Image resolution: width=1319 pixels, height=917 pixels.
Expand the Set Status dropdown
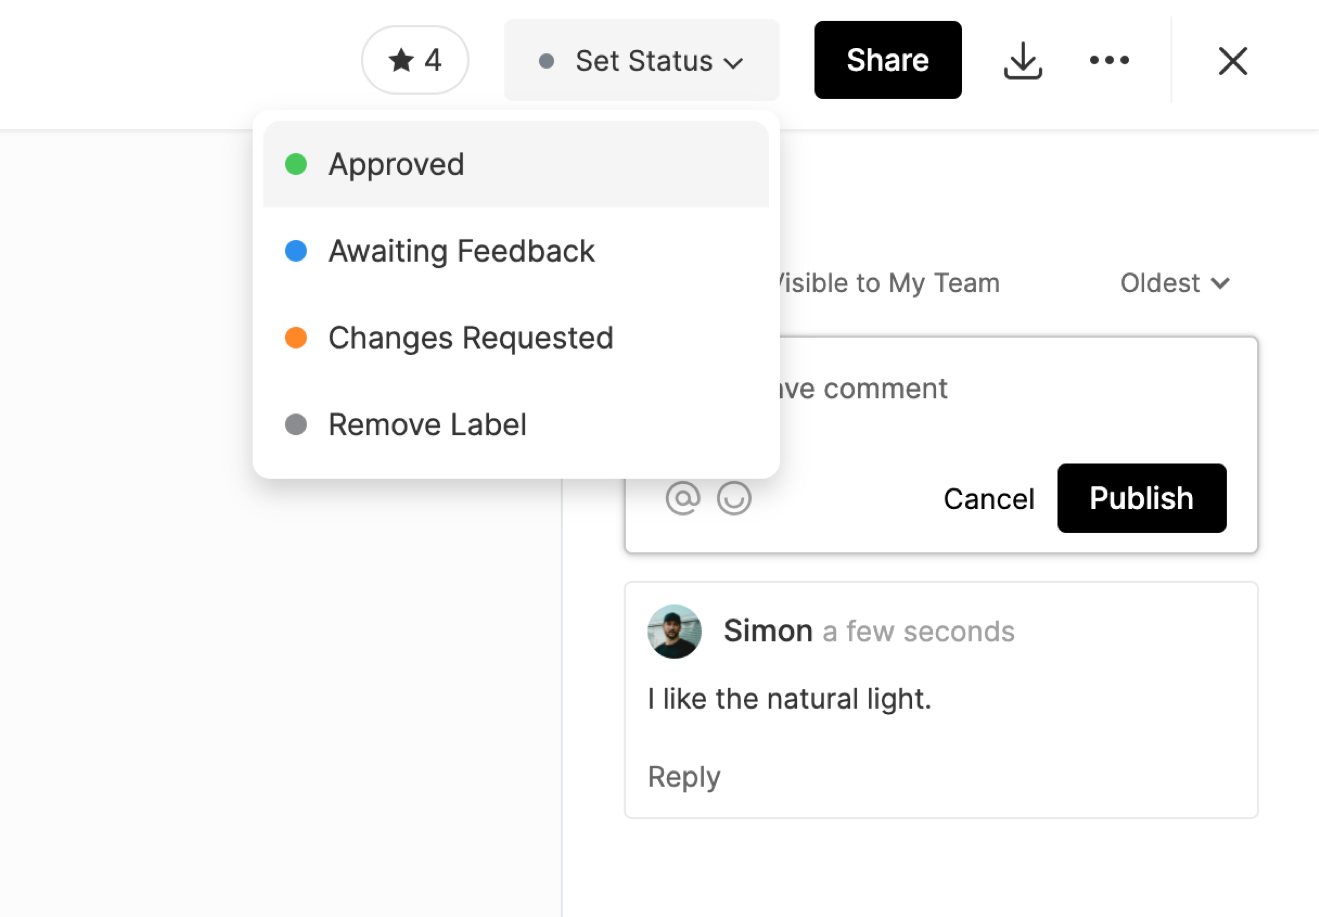[x=641, y=61]
